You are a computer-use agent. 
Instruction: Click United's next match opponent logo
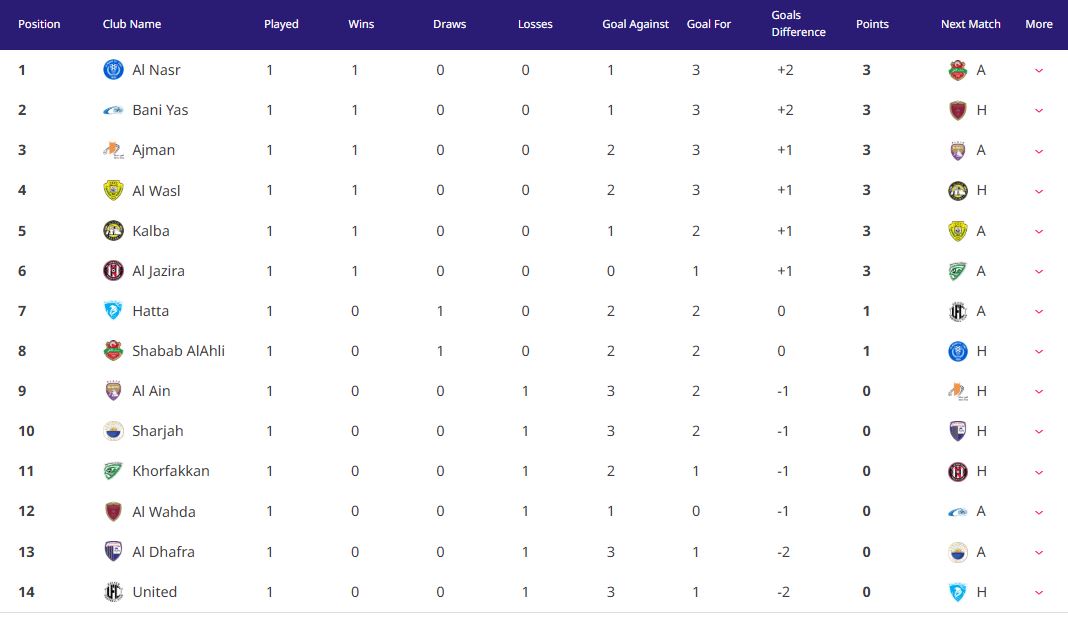[x=958, y=591]
